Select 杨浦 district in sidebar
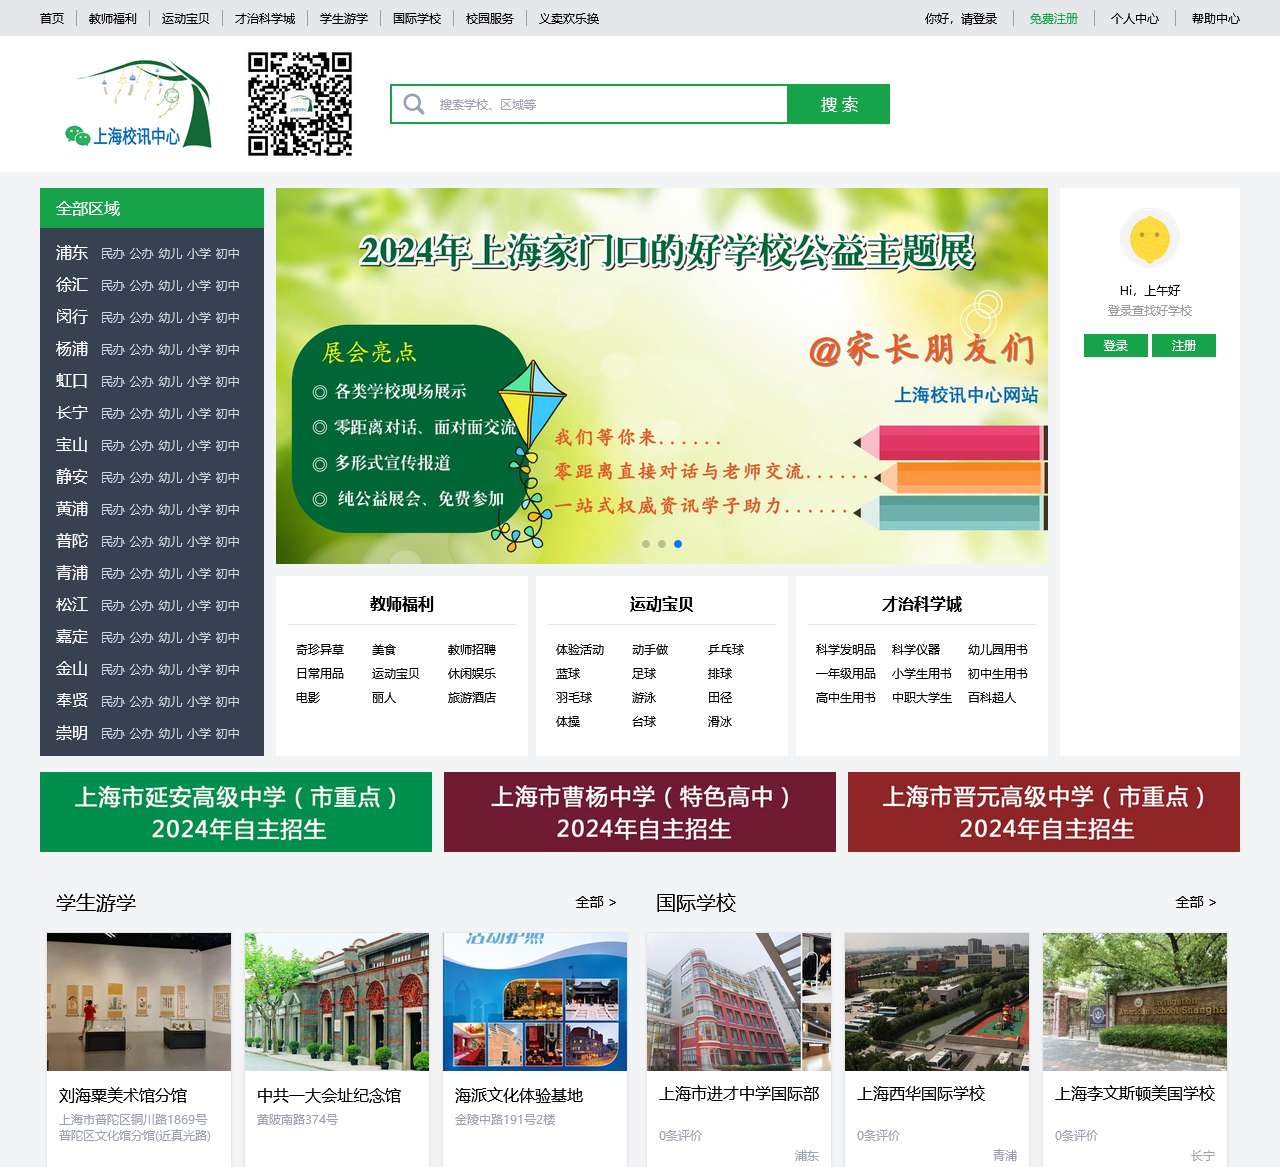Viewport: 1280px width, 1167px height. [x=72, y=349]
